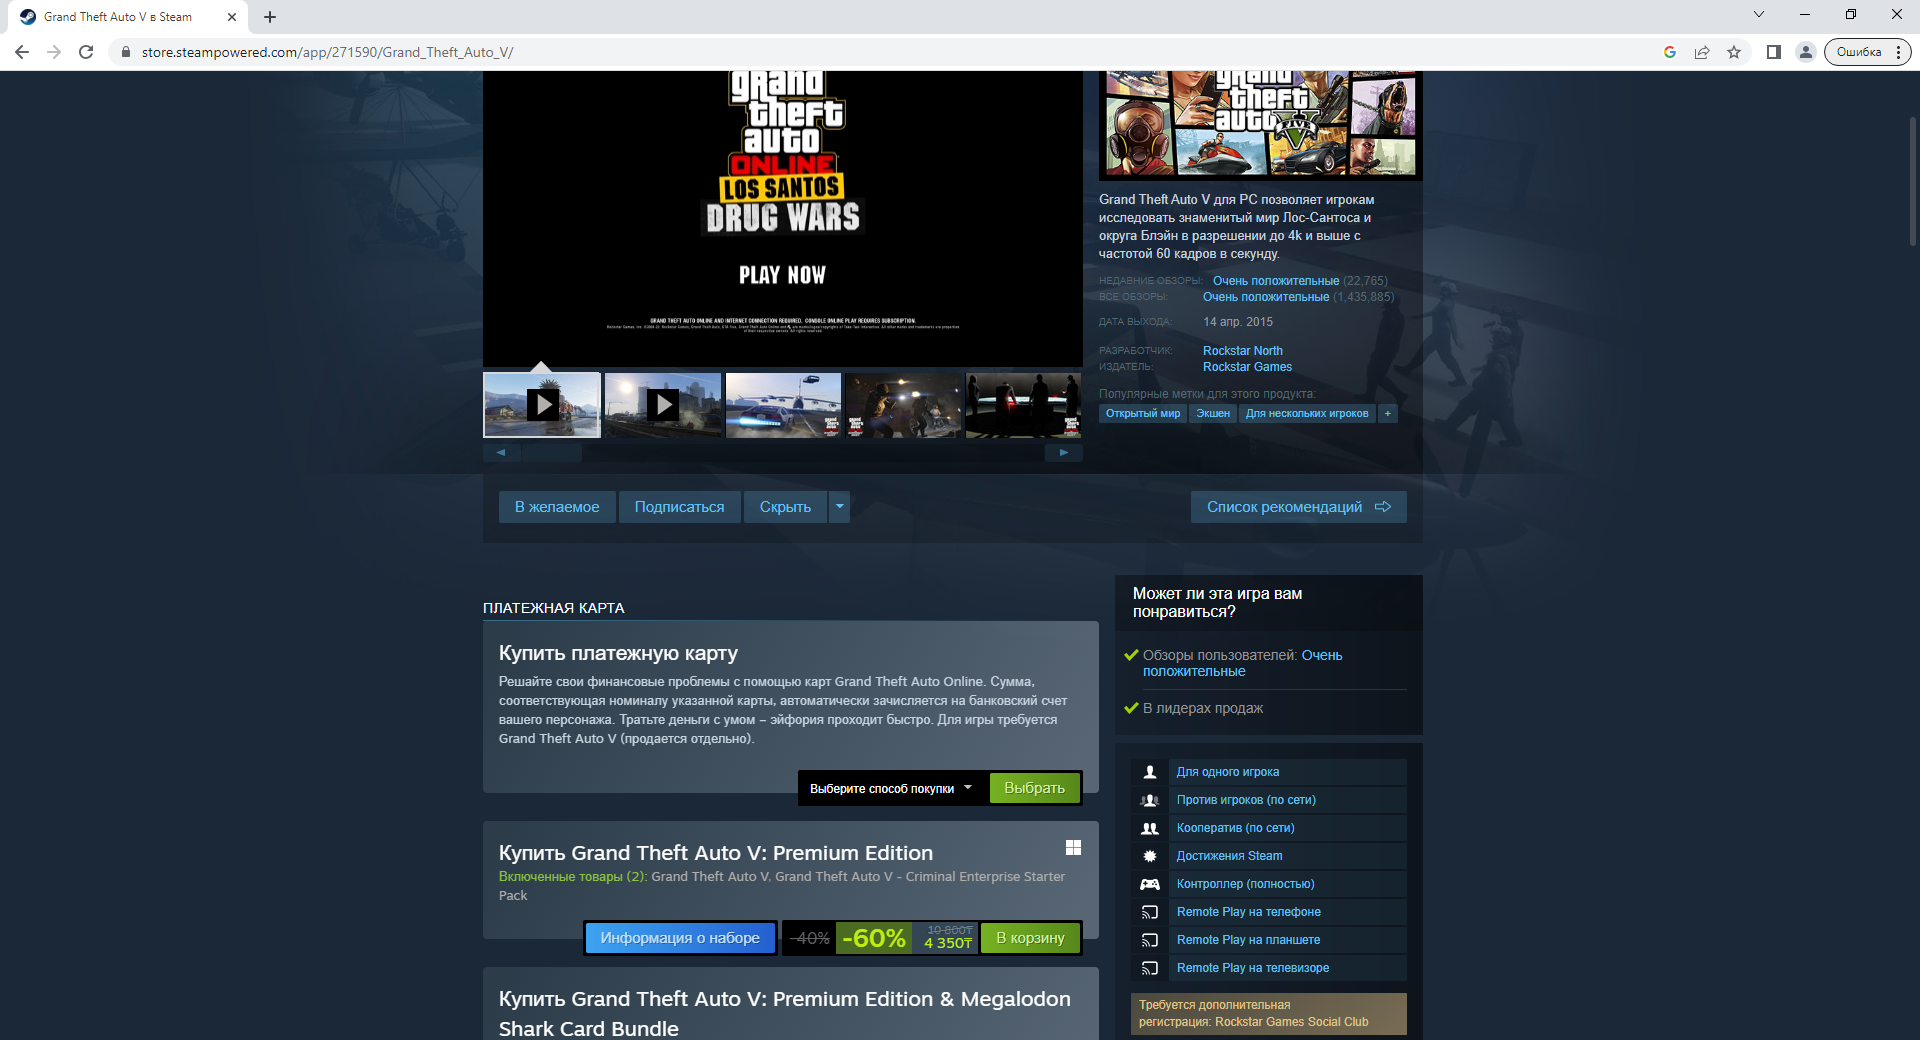Click the single-player person icon
This screenshot has width=1920, height=1040.
tap(1150, 772)
